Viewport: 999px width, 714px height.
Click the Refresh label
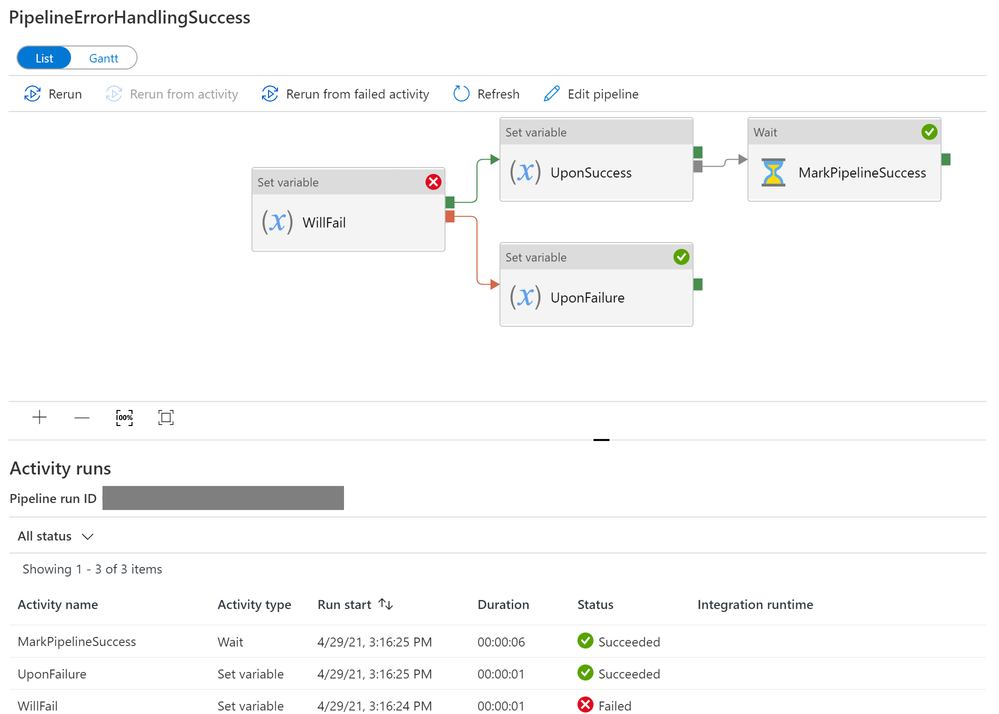498,94
